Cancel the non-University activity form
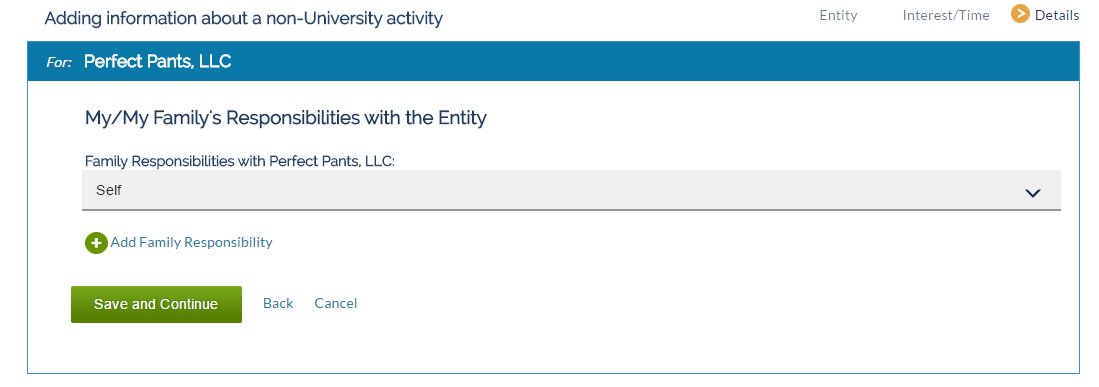 (336, 303)
